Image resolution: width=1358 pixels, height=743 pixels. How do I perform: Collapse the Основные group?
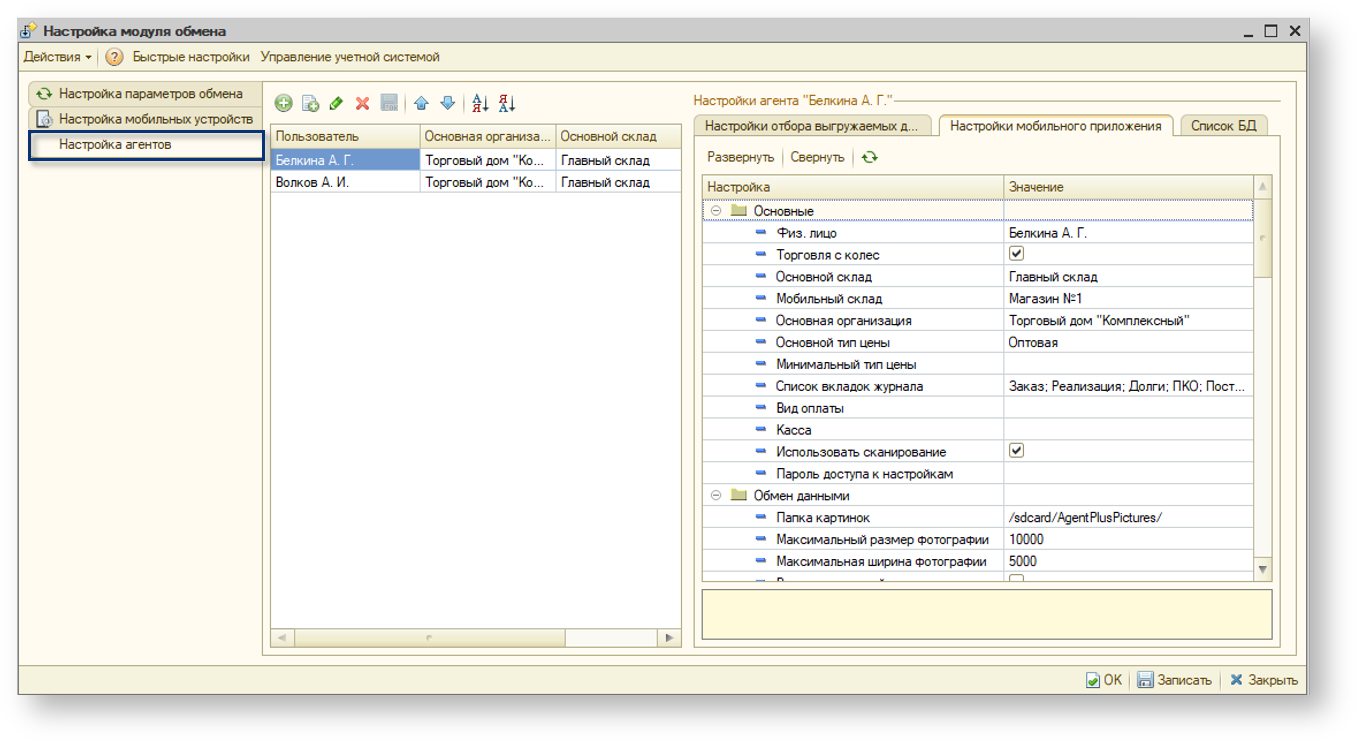(x=716, y=211)
